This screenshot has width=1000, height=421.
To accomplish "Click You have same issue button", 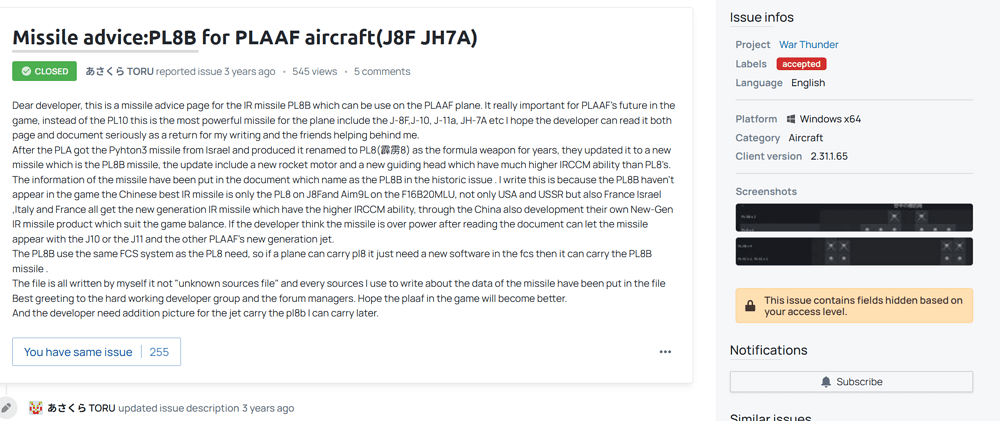I will pyautogui.click(x=96, y=352).
